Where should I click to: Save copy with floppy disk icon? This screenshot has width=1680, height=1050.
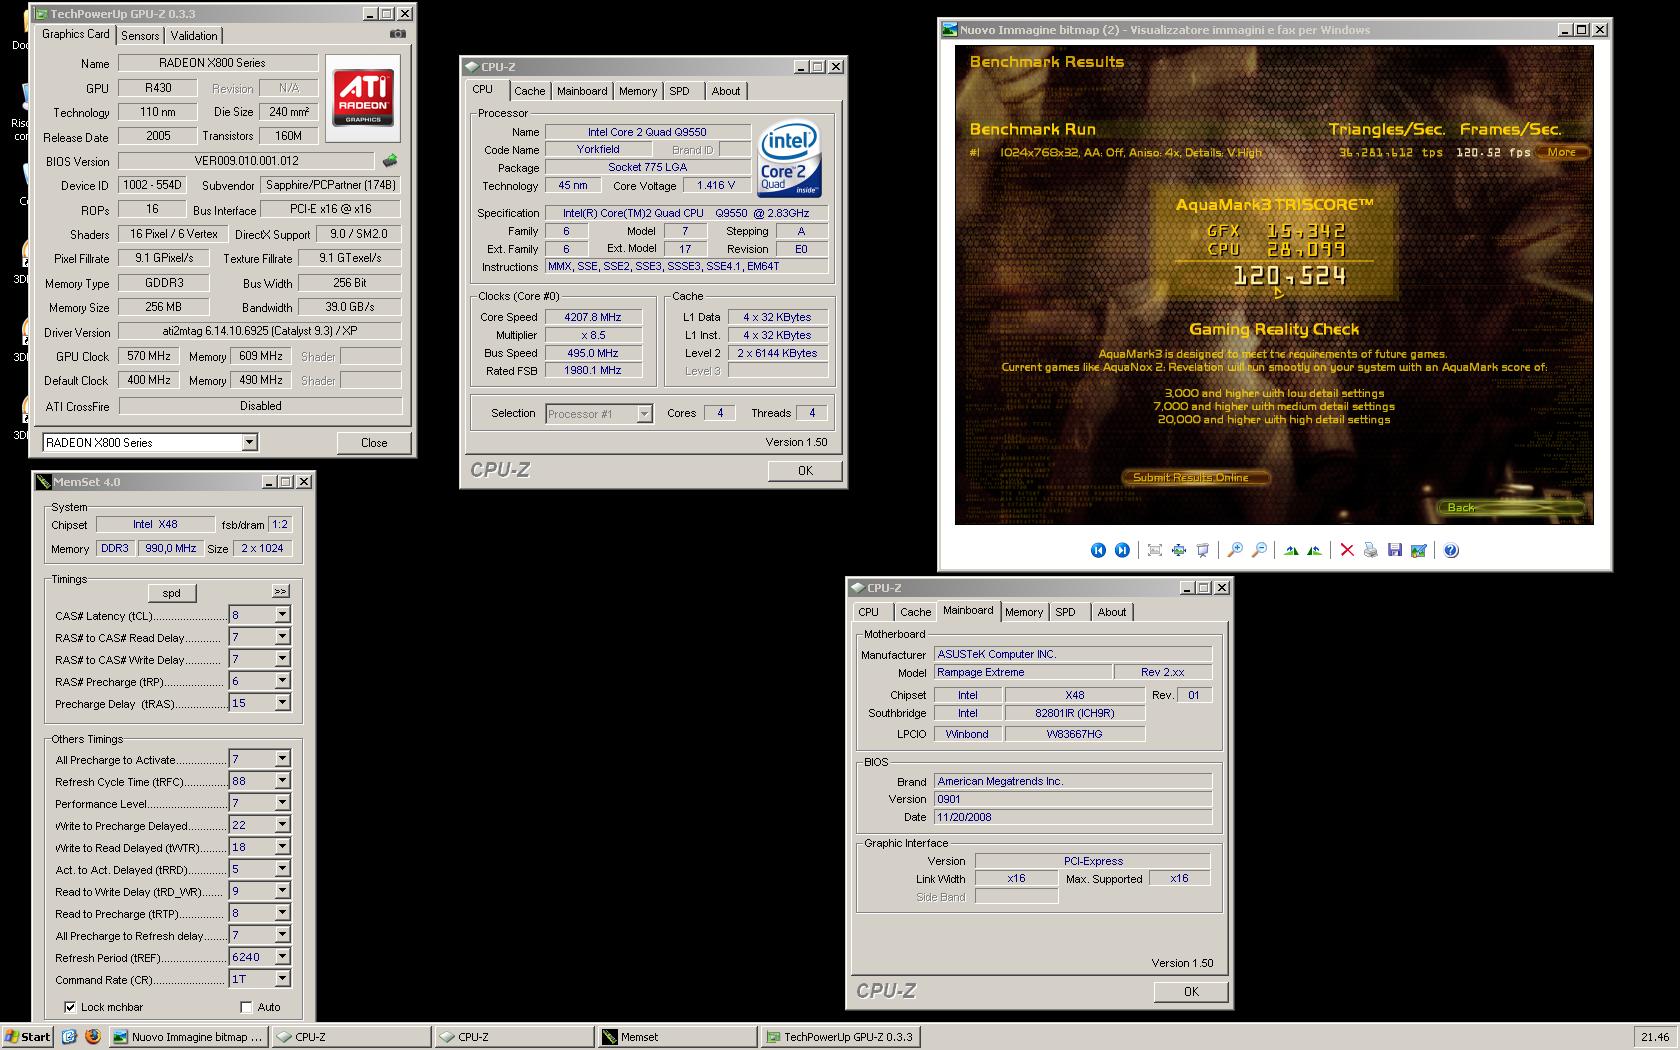(x=1395, y=550)
